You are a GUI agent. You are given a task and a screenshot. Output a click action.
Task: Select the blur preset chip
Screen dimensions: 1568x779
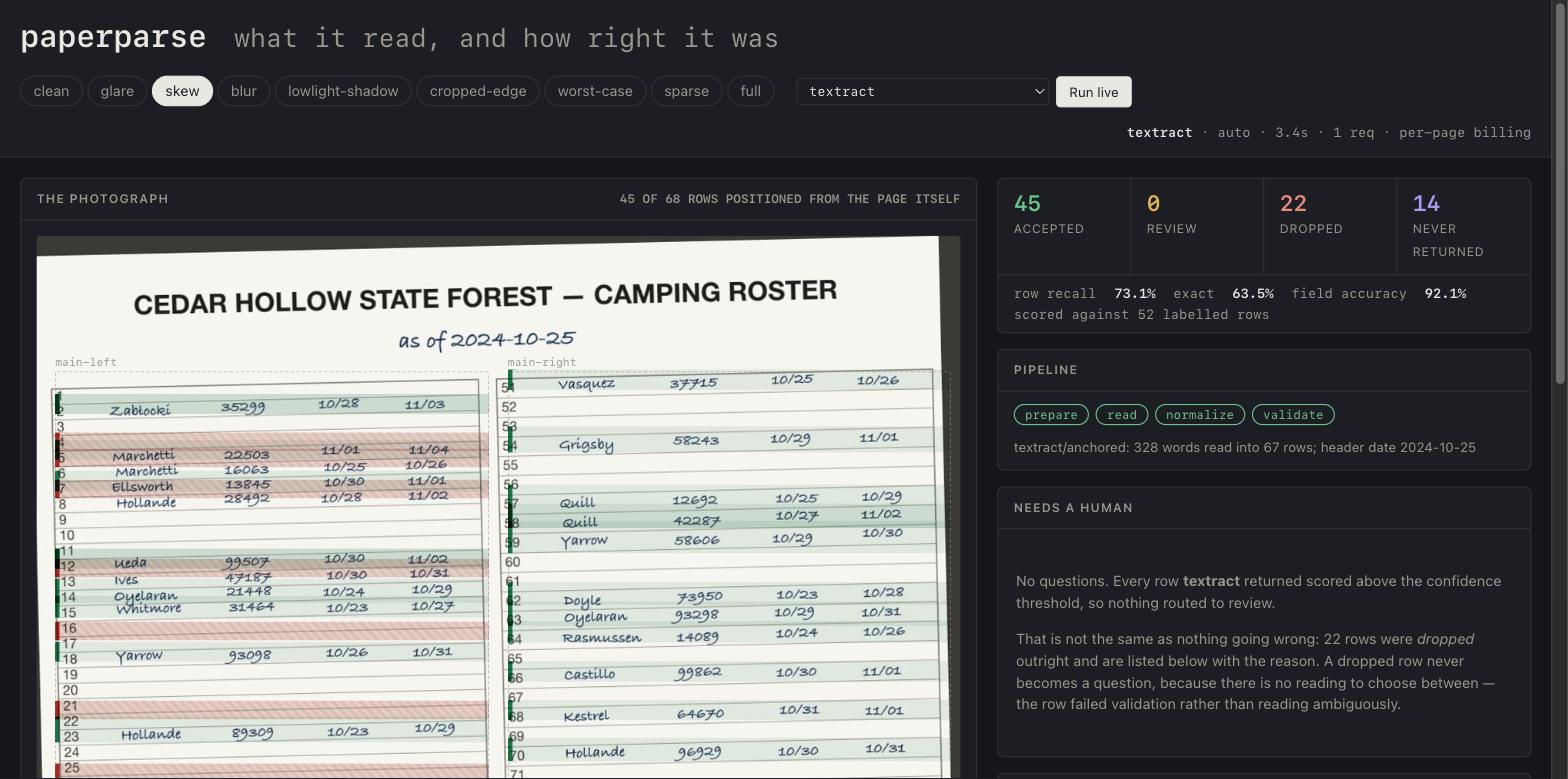[244, 91]
